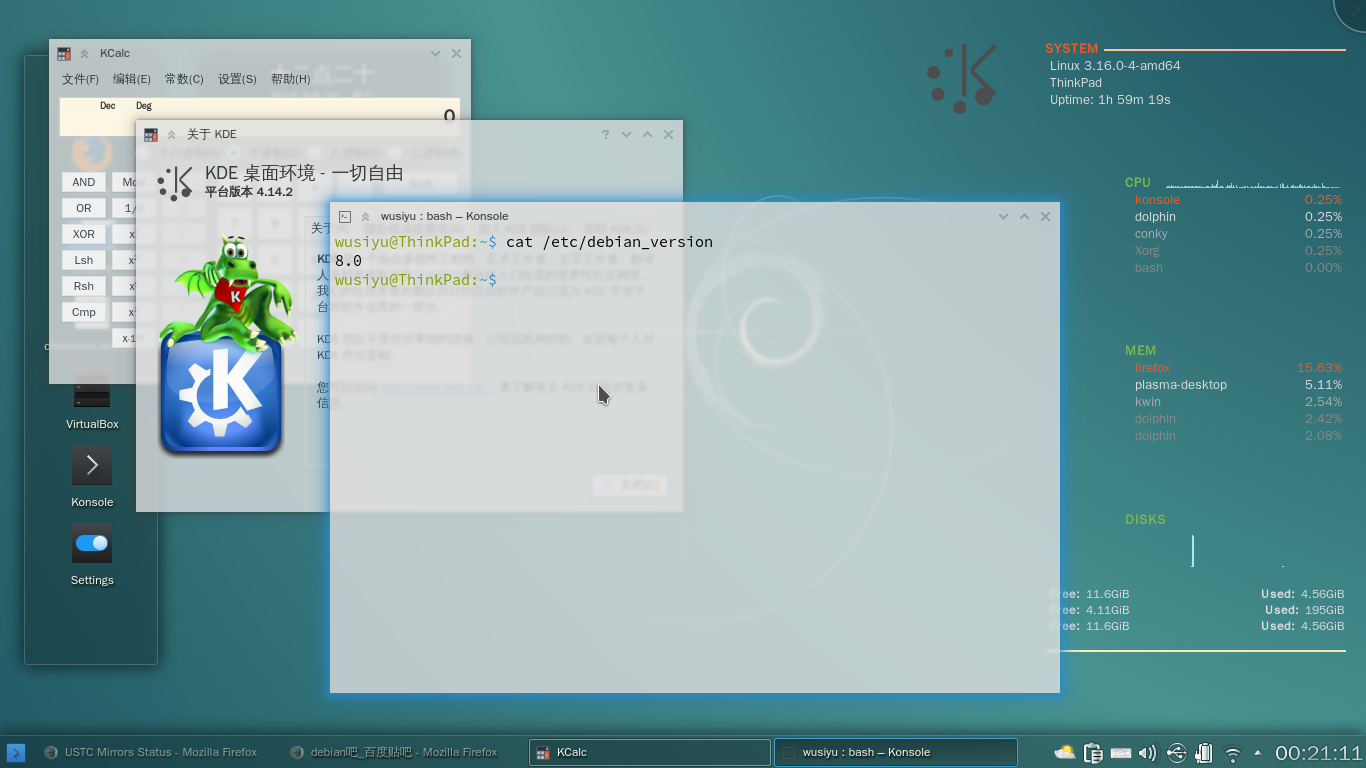This screenshot has height=768, width=1366.
Task: Open the 编辑(E) menu in KCalc
Action: (132, 79)
